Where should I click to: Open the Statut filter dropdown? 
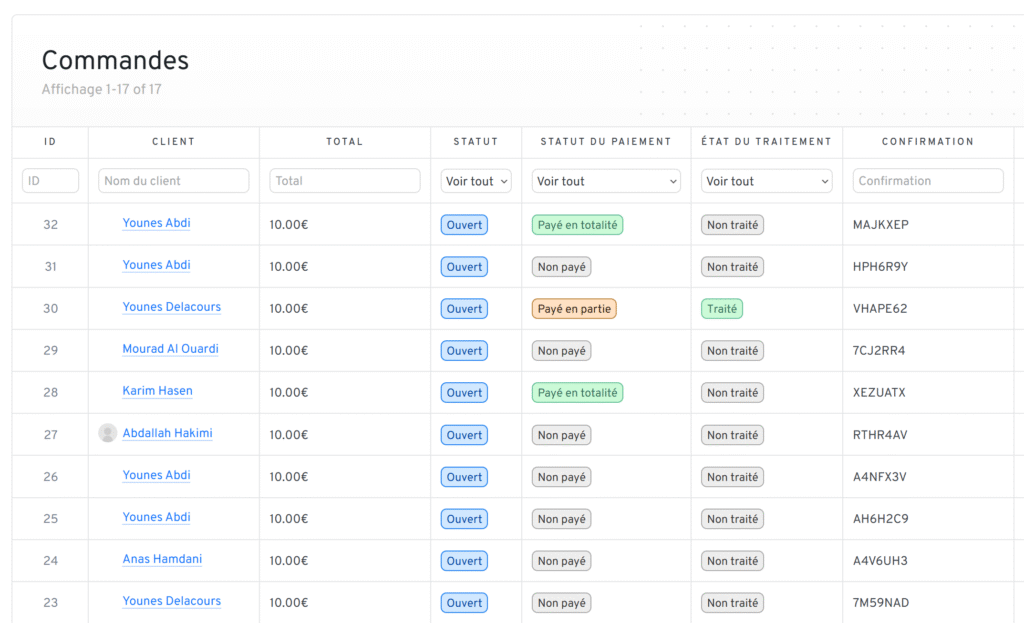coord(476,181)
